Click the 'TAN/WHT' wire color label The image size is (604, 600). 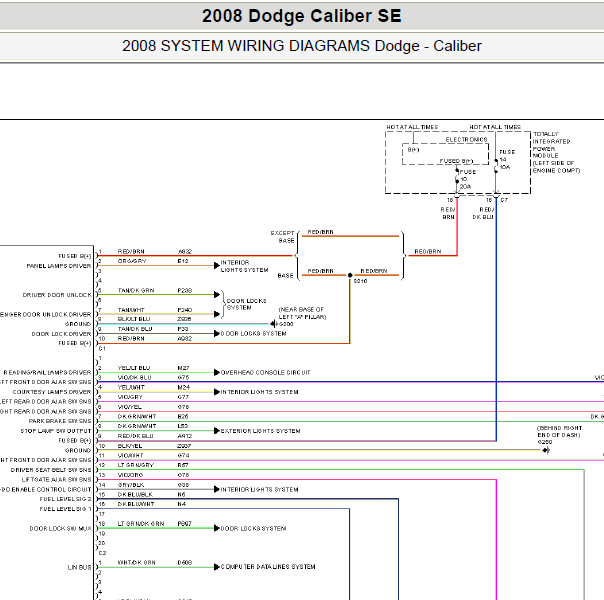click(x=131, y=310)
